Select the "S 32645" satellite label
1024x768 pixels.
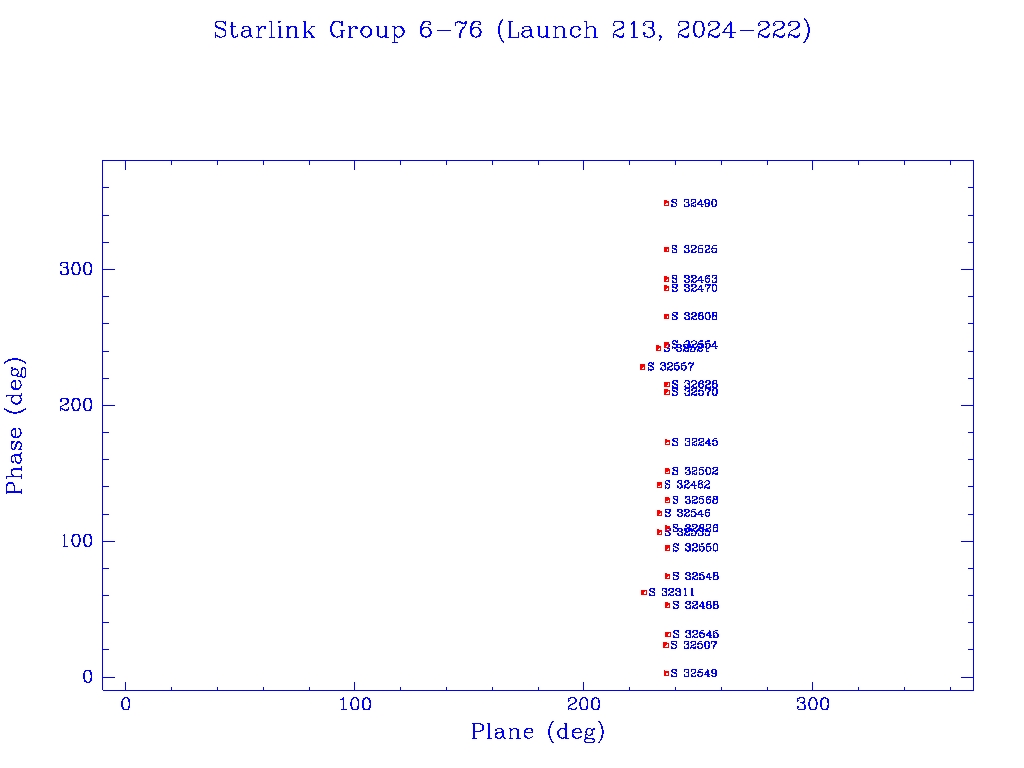[x=696, y=635]
